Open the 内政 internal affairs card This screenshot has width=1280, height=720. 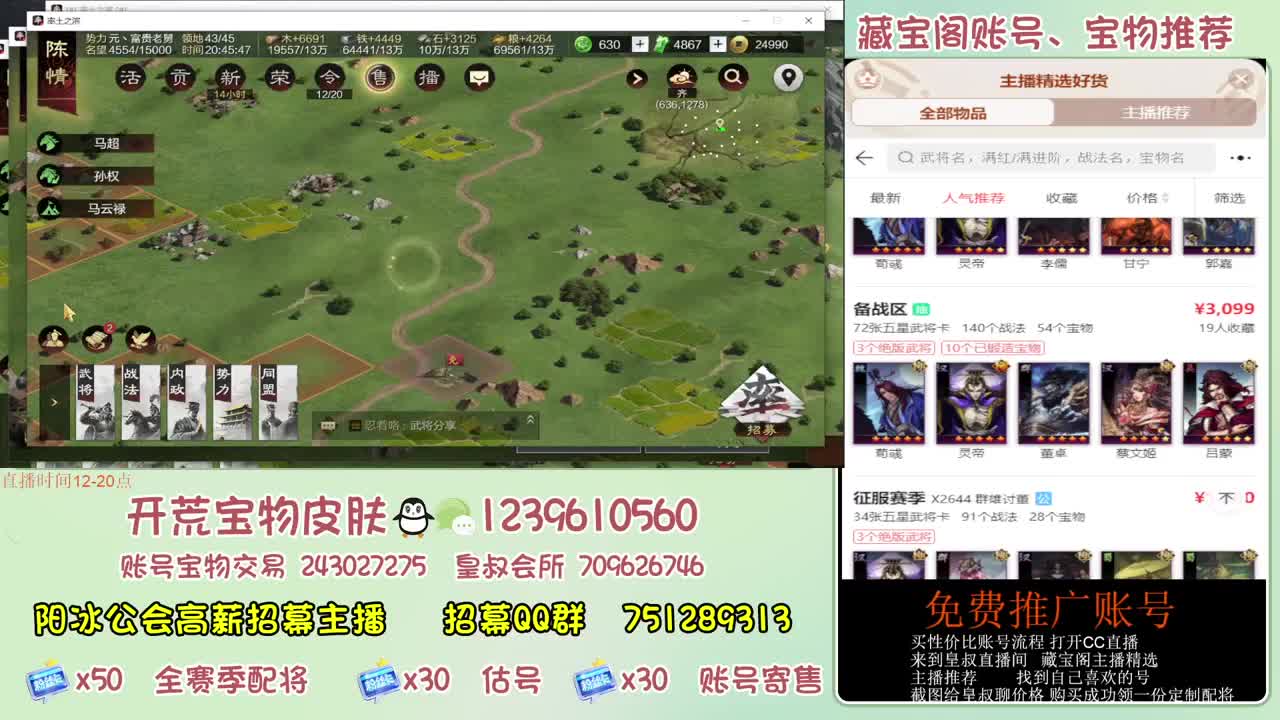pyautogui.click(x=187, y=402)
